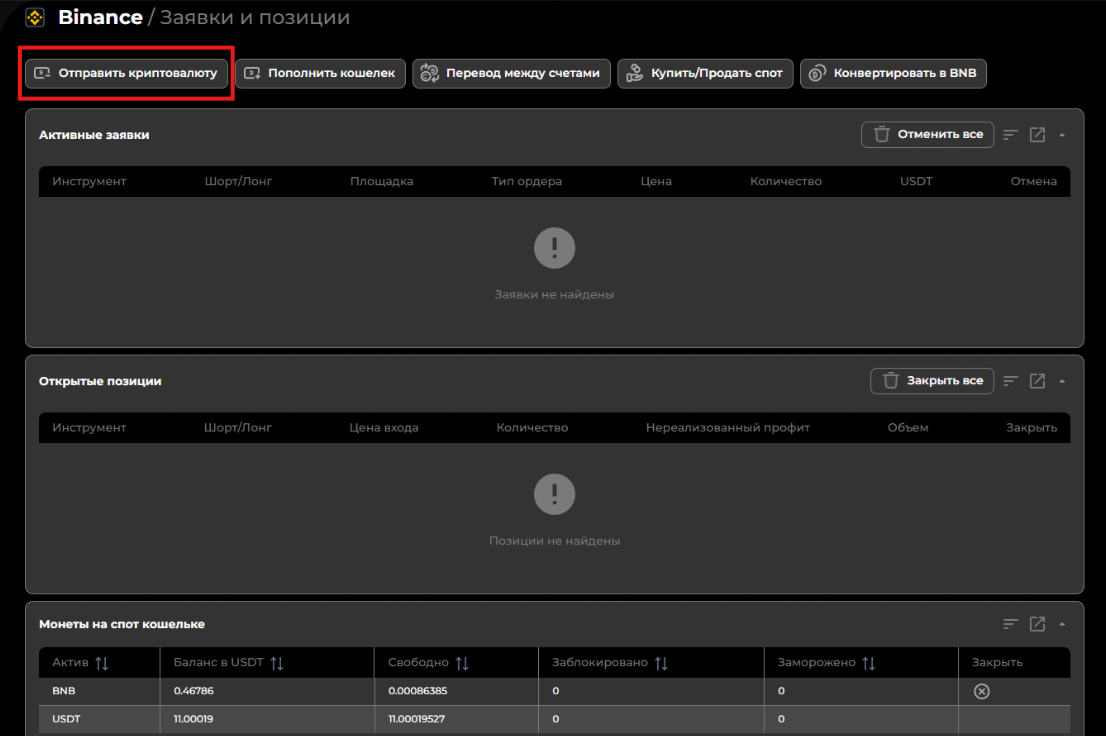This screenshot has height=736, width=1106.
Task: Collapse the Открытые позиции panel
Action: pos(1062,381)
